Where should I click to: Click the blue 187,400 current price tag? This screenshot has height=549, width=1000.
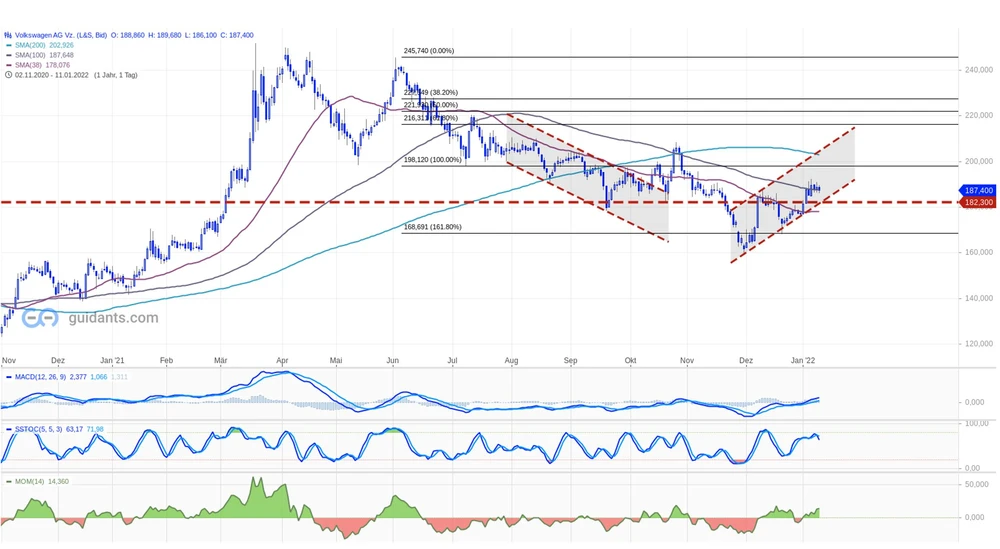(x=977, y=190)
